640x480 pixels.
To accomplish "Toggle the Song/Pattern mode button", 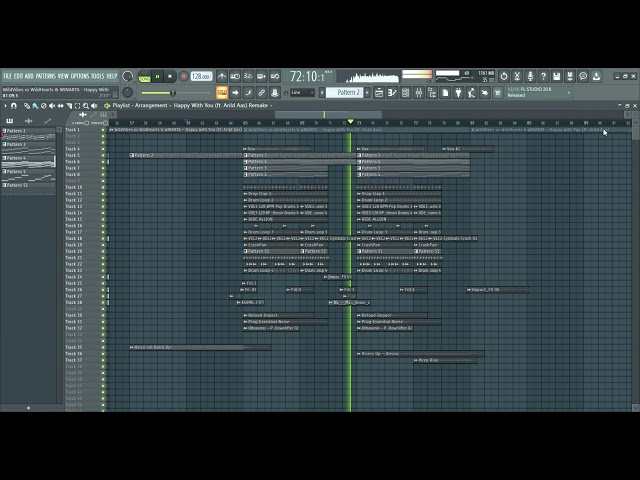I will coord(144,76).
